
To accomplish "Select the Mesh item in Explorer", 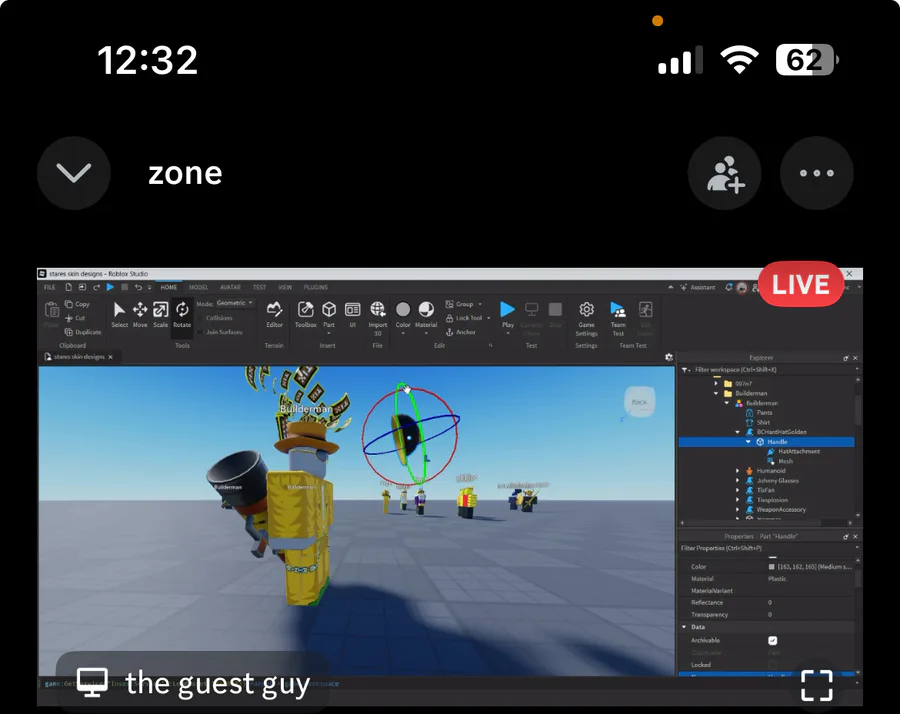I will pos(780,461).
